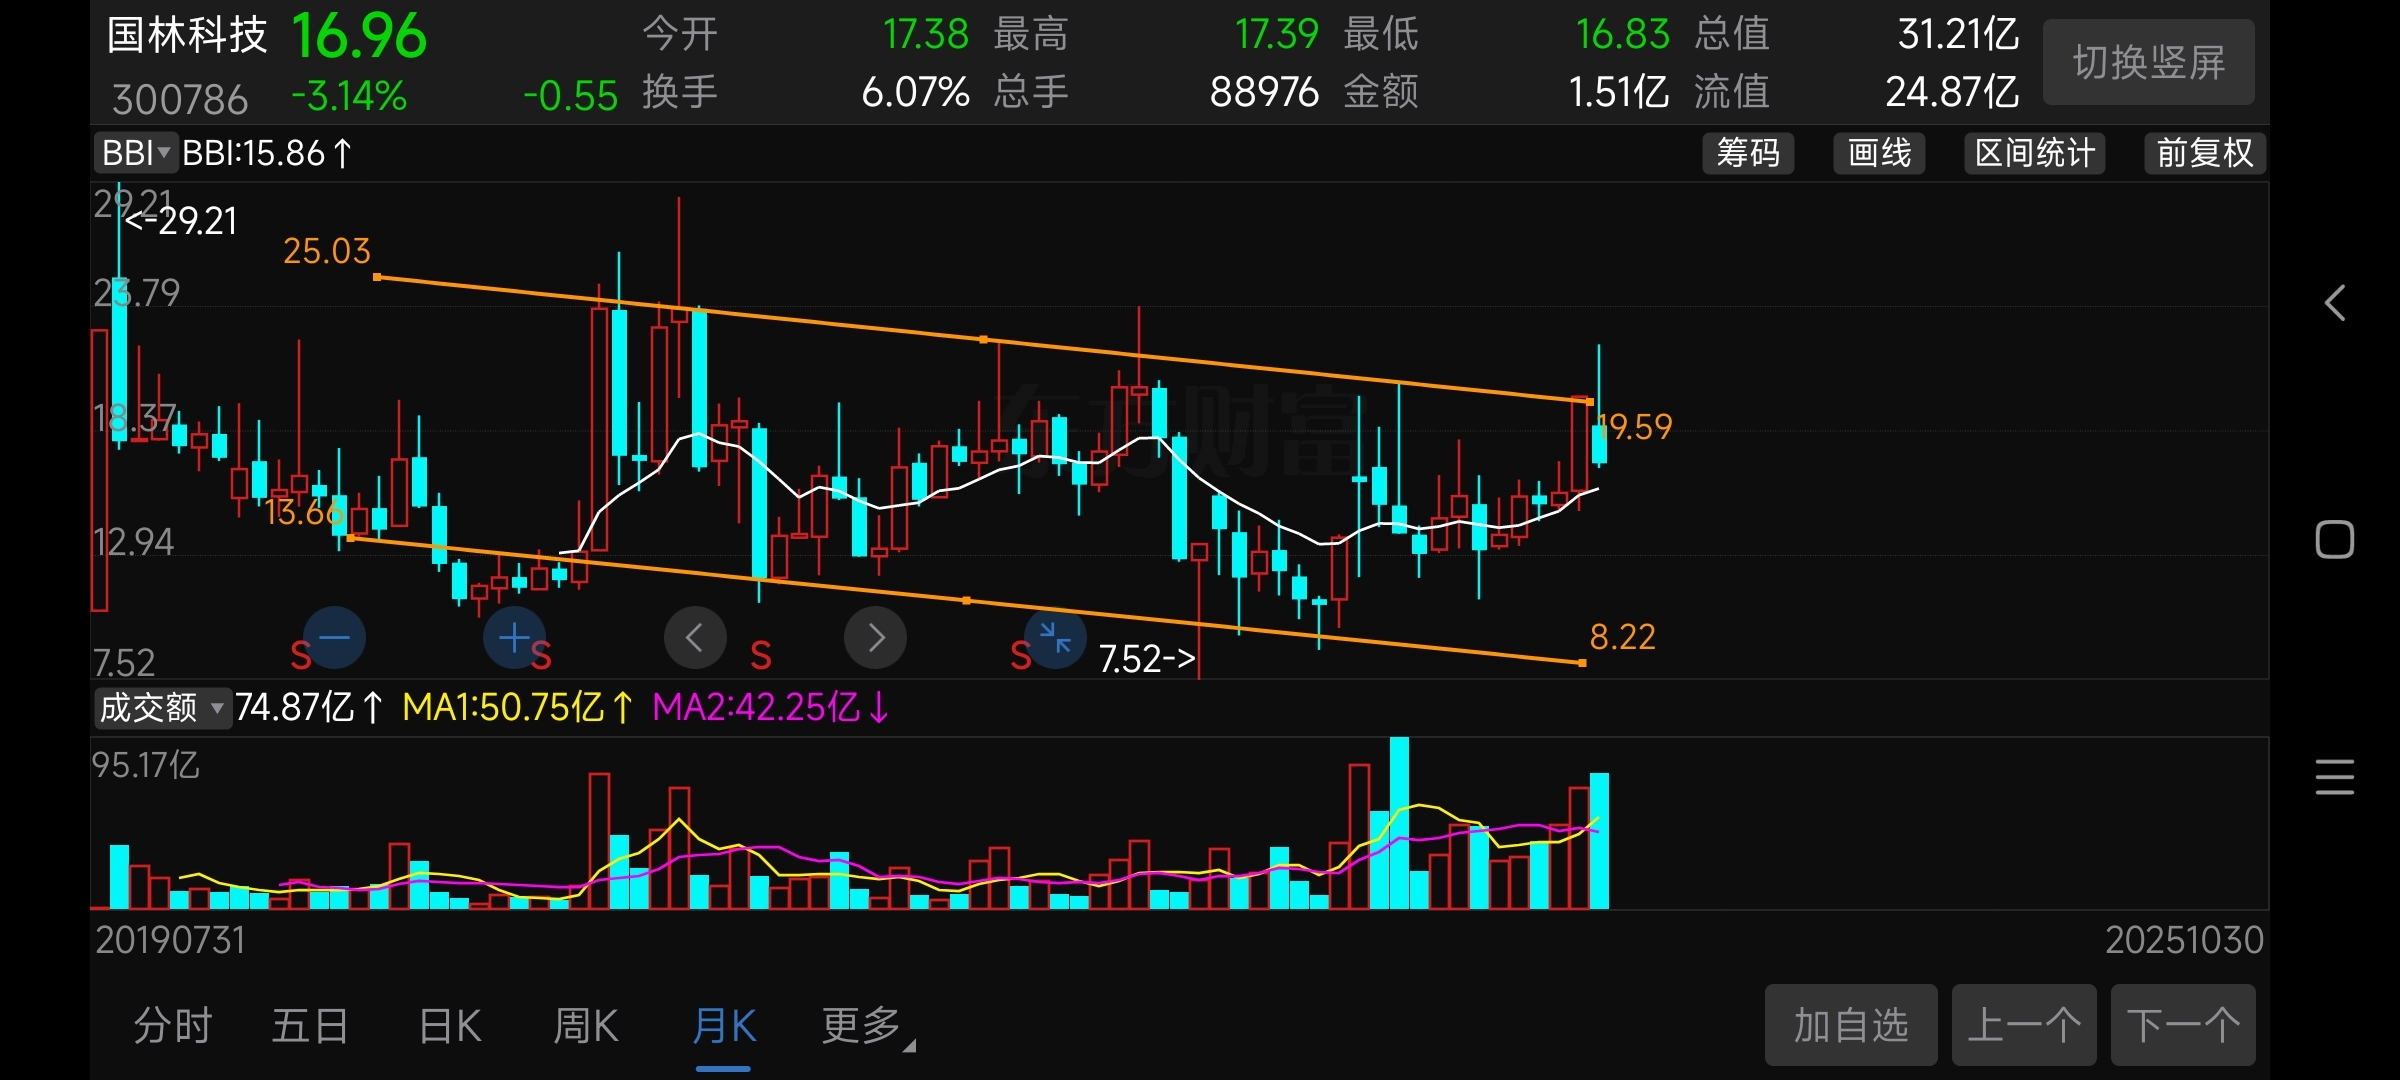Click the 25.03 trendline start handle
Image resolution: width=2400 pixels, height=1080 pixels.
pyautogui.click(x=377, y=277)
